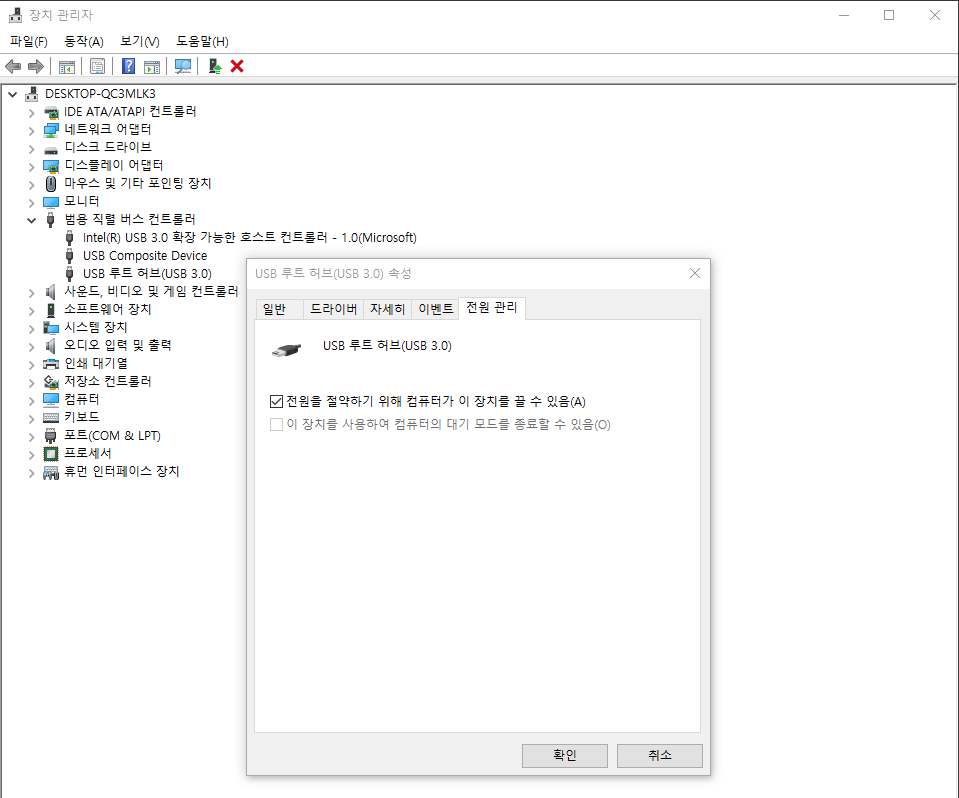Click the scan for hardware changes icon
This screenshot has width=959, height=798.
click(182, 66)
